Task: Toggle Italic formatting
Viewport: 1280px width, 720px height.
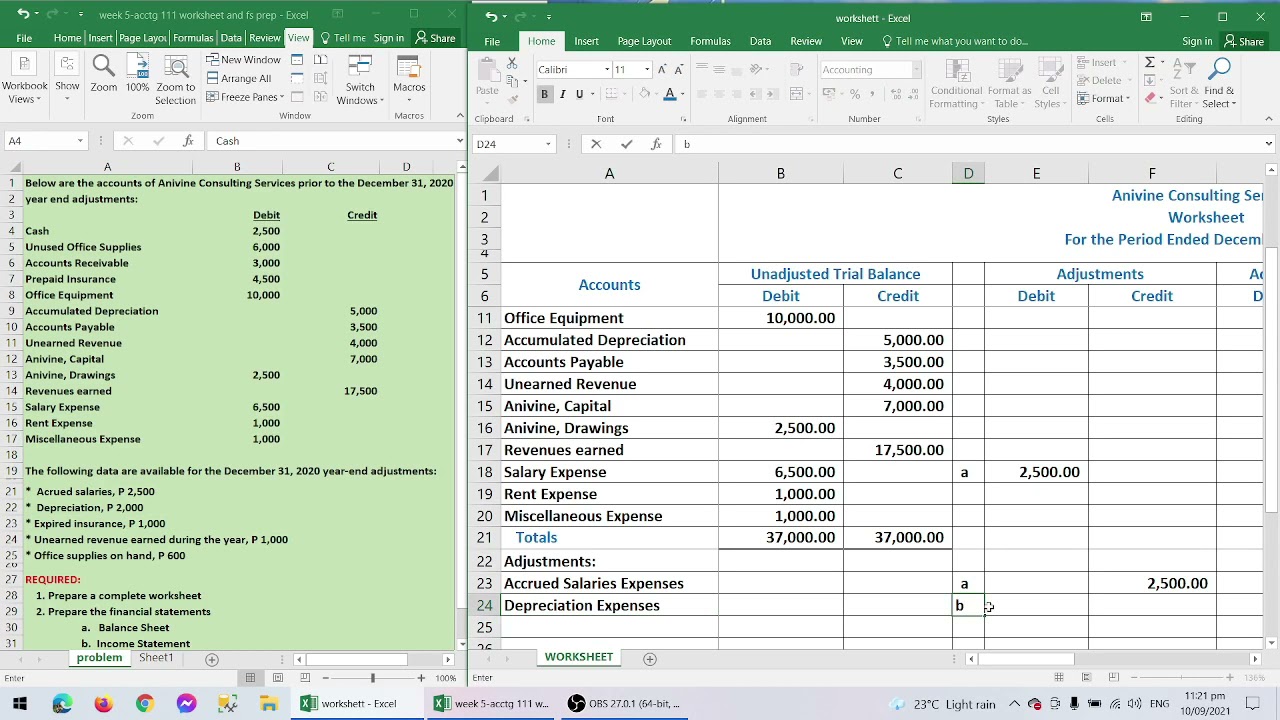Action: 562,94
